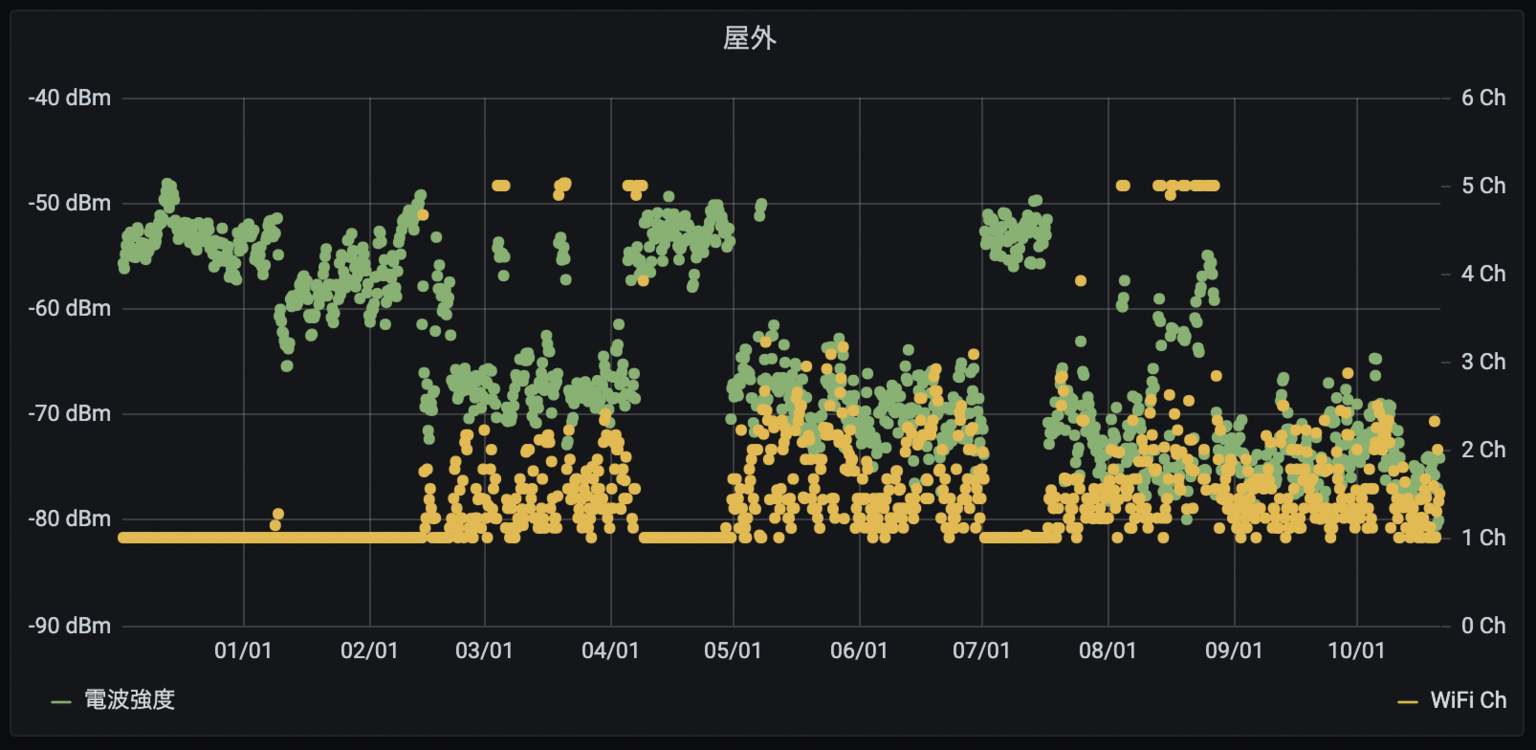Click the -60 dBm axis label

click(69, 308)
